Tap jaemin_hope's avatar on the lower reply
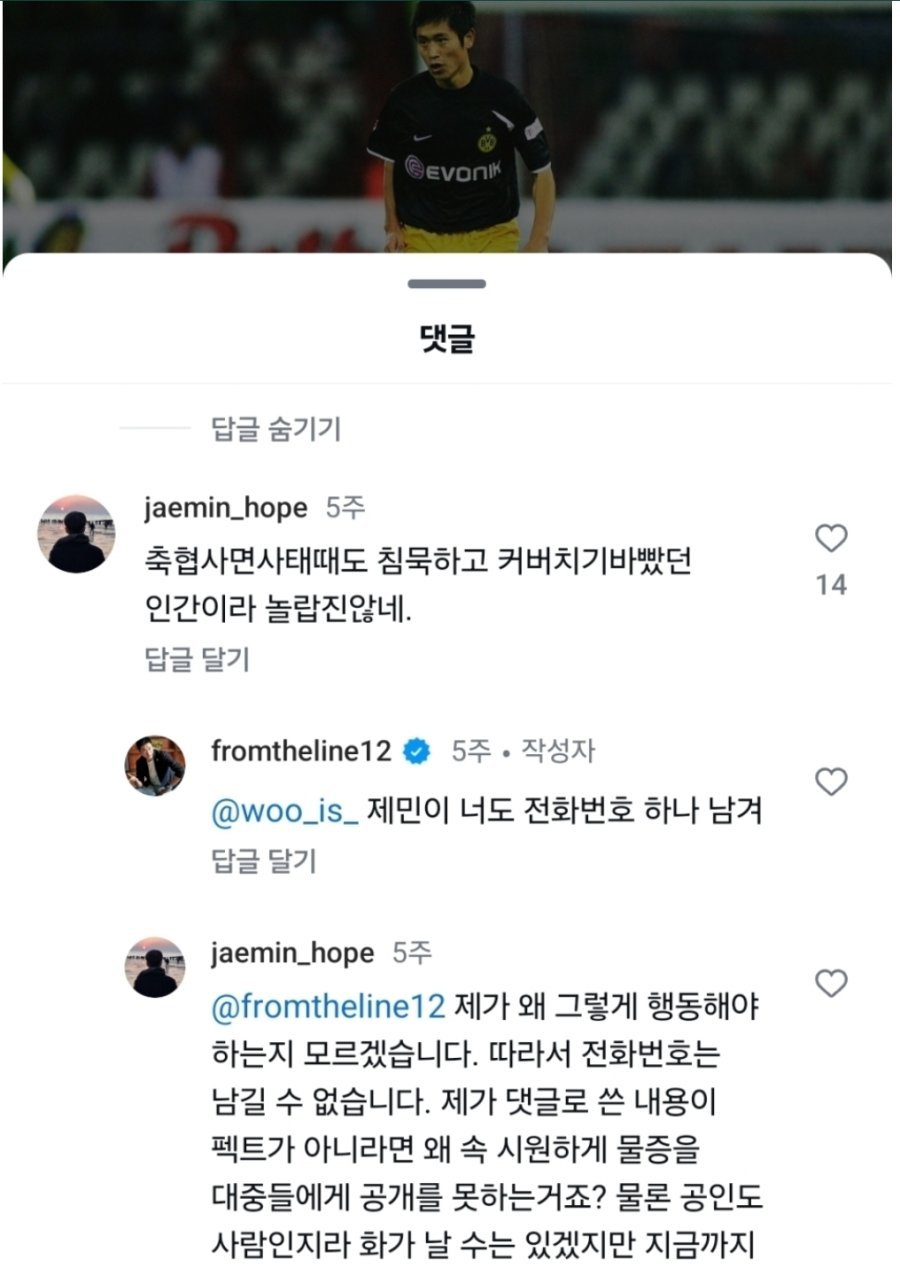This screenshot has height=1276, width=900. pos(154,967)
